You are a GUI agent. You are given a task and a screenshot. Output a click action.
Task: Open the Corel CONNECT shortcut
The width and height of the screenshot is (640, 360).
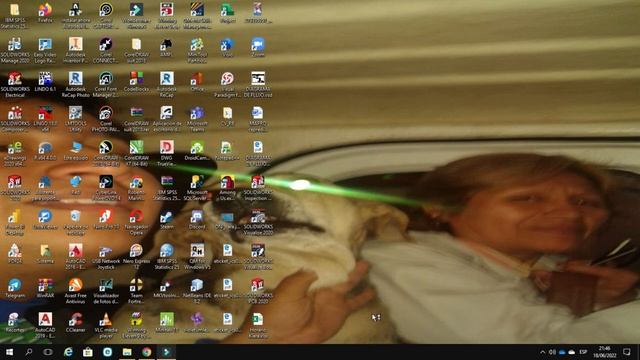pyautogui.click(x=106, y=50)
